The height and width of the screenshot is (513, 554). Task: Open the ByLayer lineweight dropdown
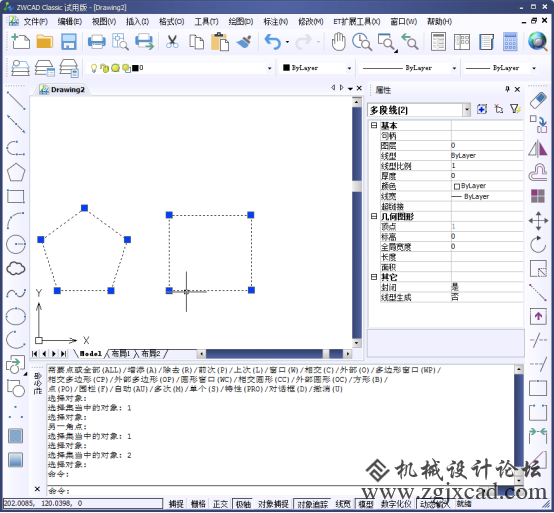click(x=534, y=68)
